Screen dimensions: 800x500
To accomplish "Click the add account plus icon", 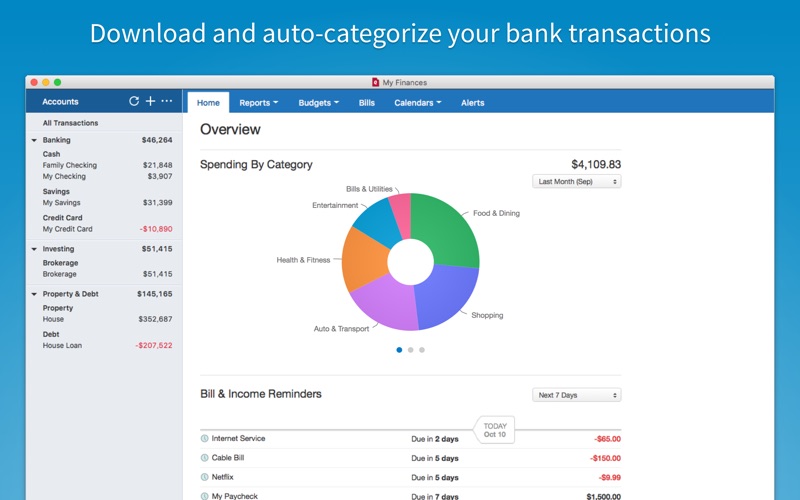I will pos(150,102).
